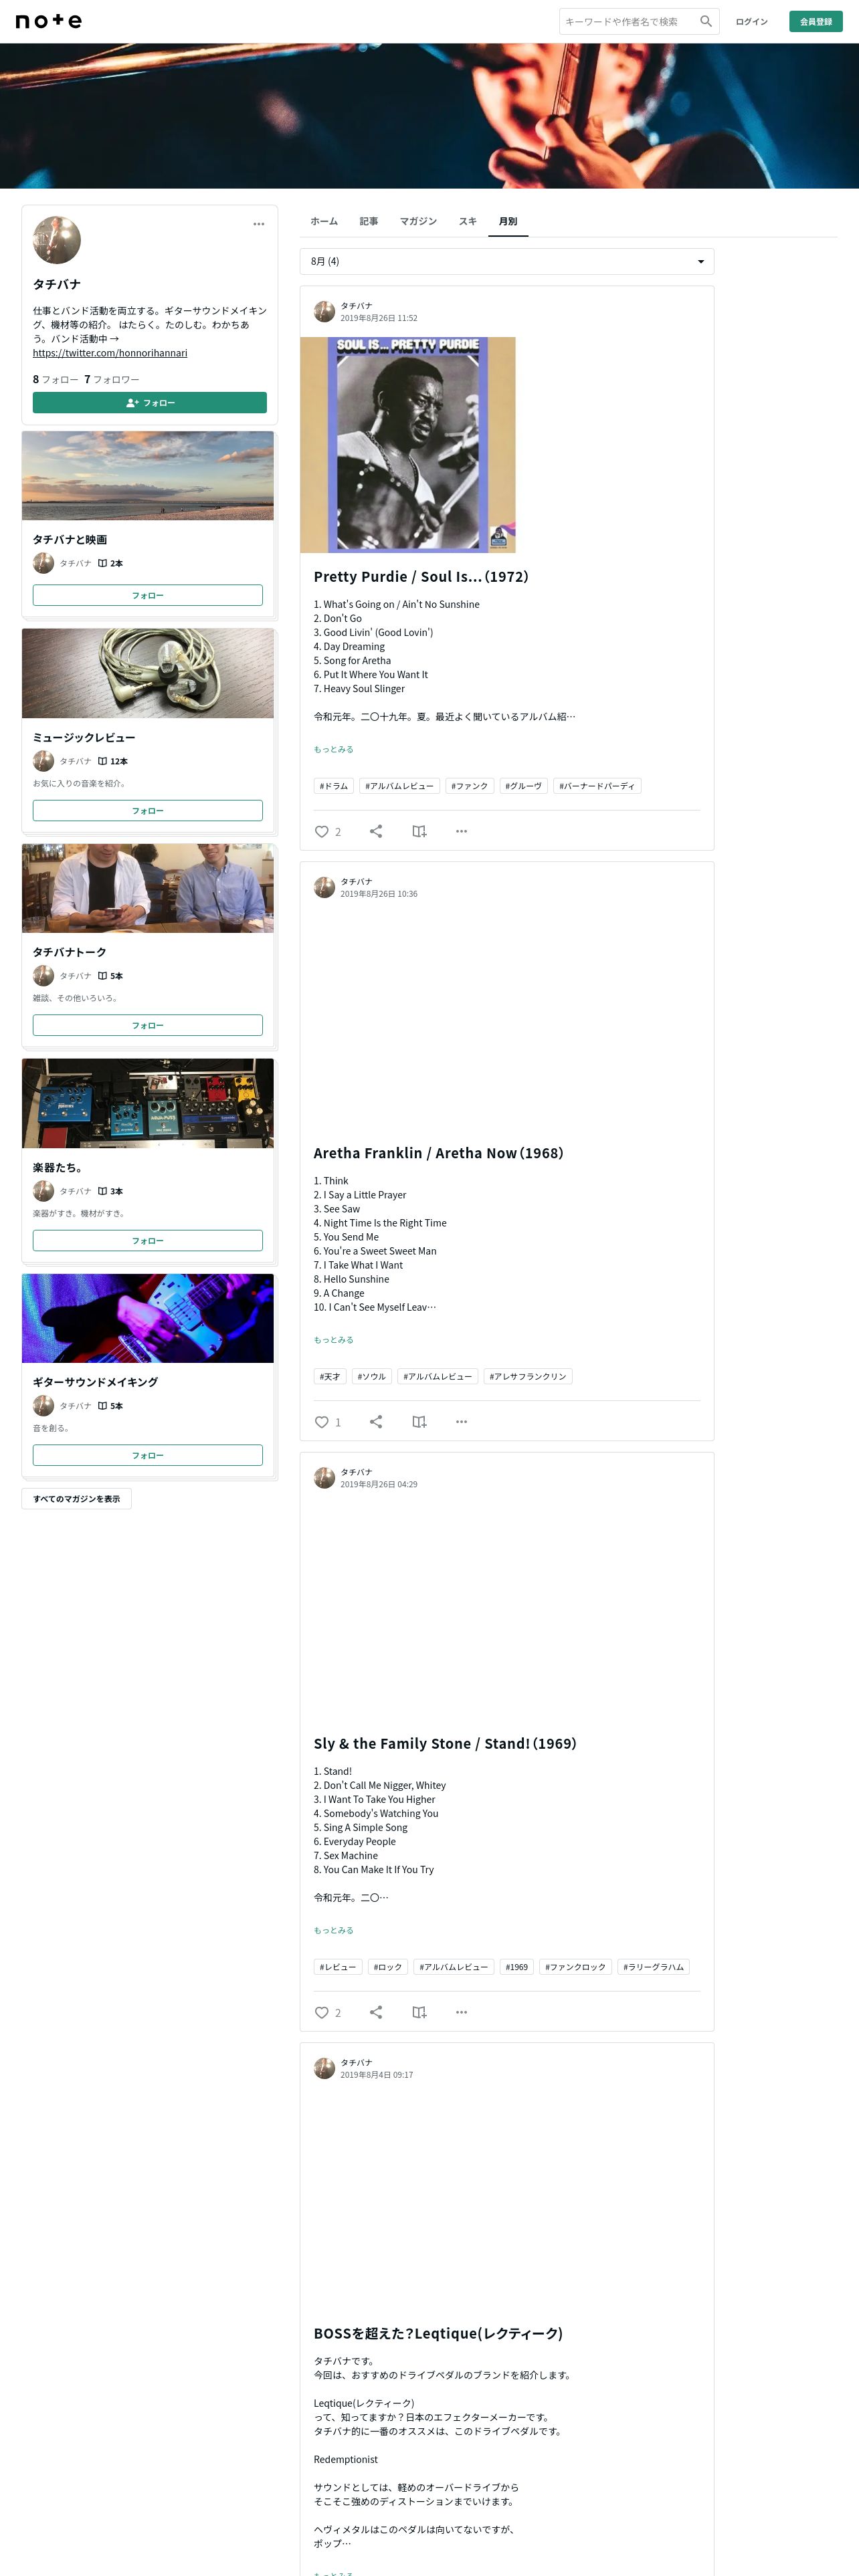859x2576 pixels.
Task: Follow タチバナ with the green フォロー button
Action: [x=150, y=403]
